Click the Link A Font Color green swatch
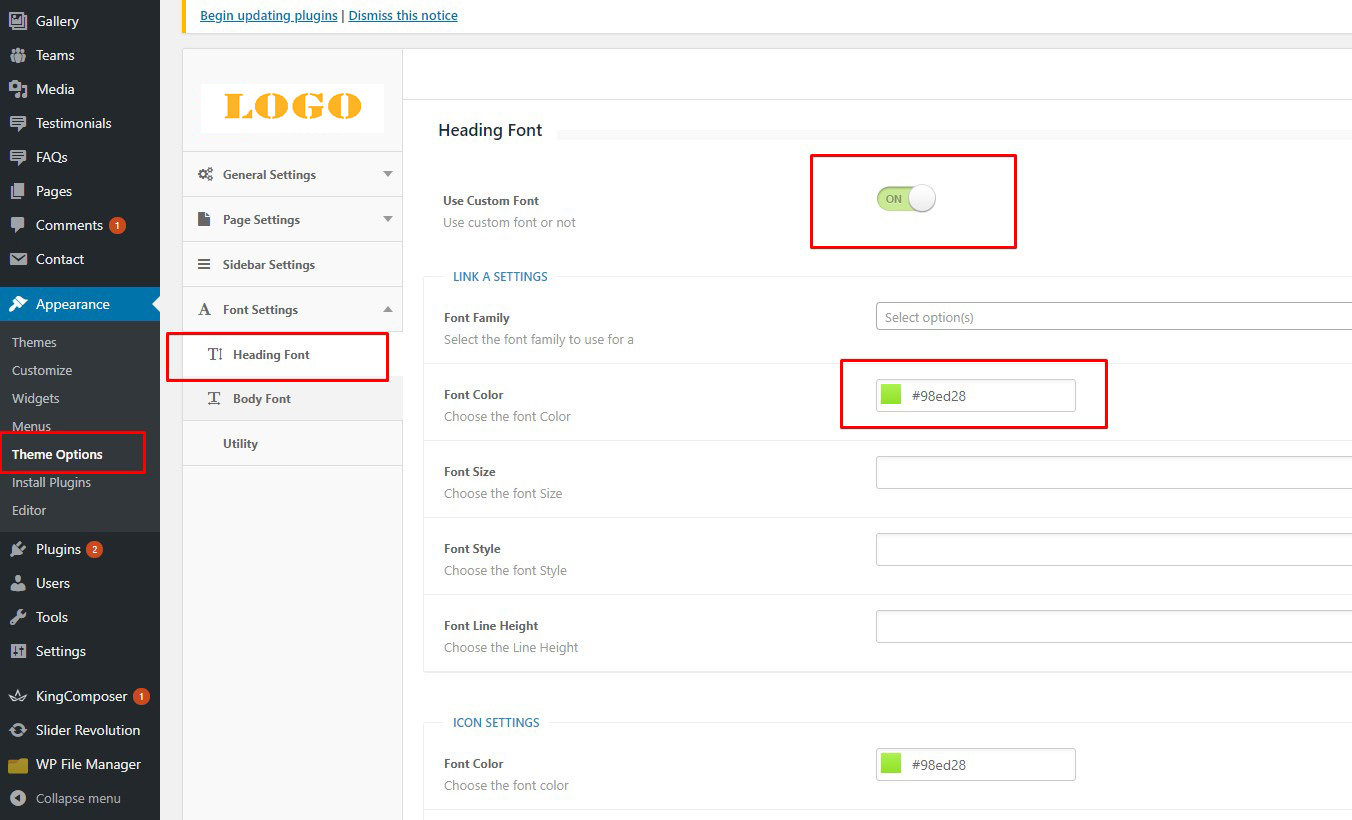1352x820 pixels. 891,395
